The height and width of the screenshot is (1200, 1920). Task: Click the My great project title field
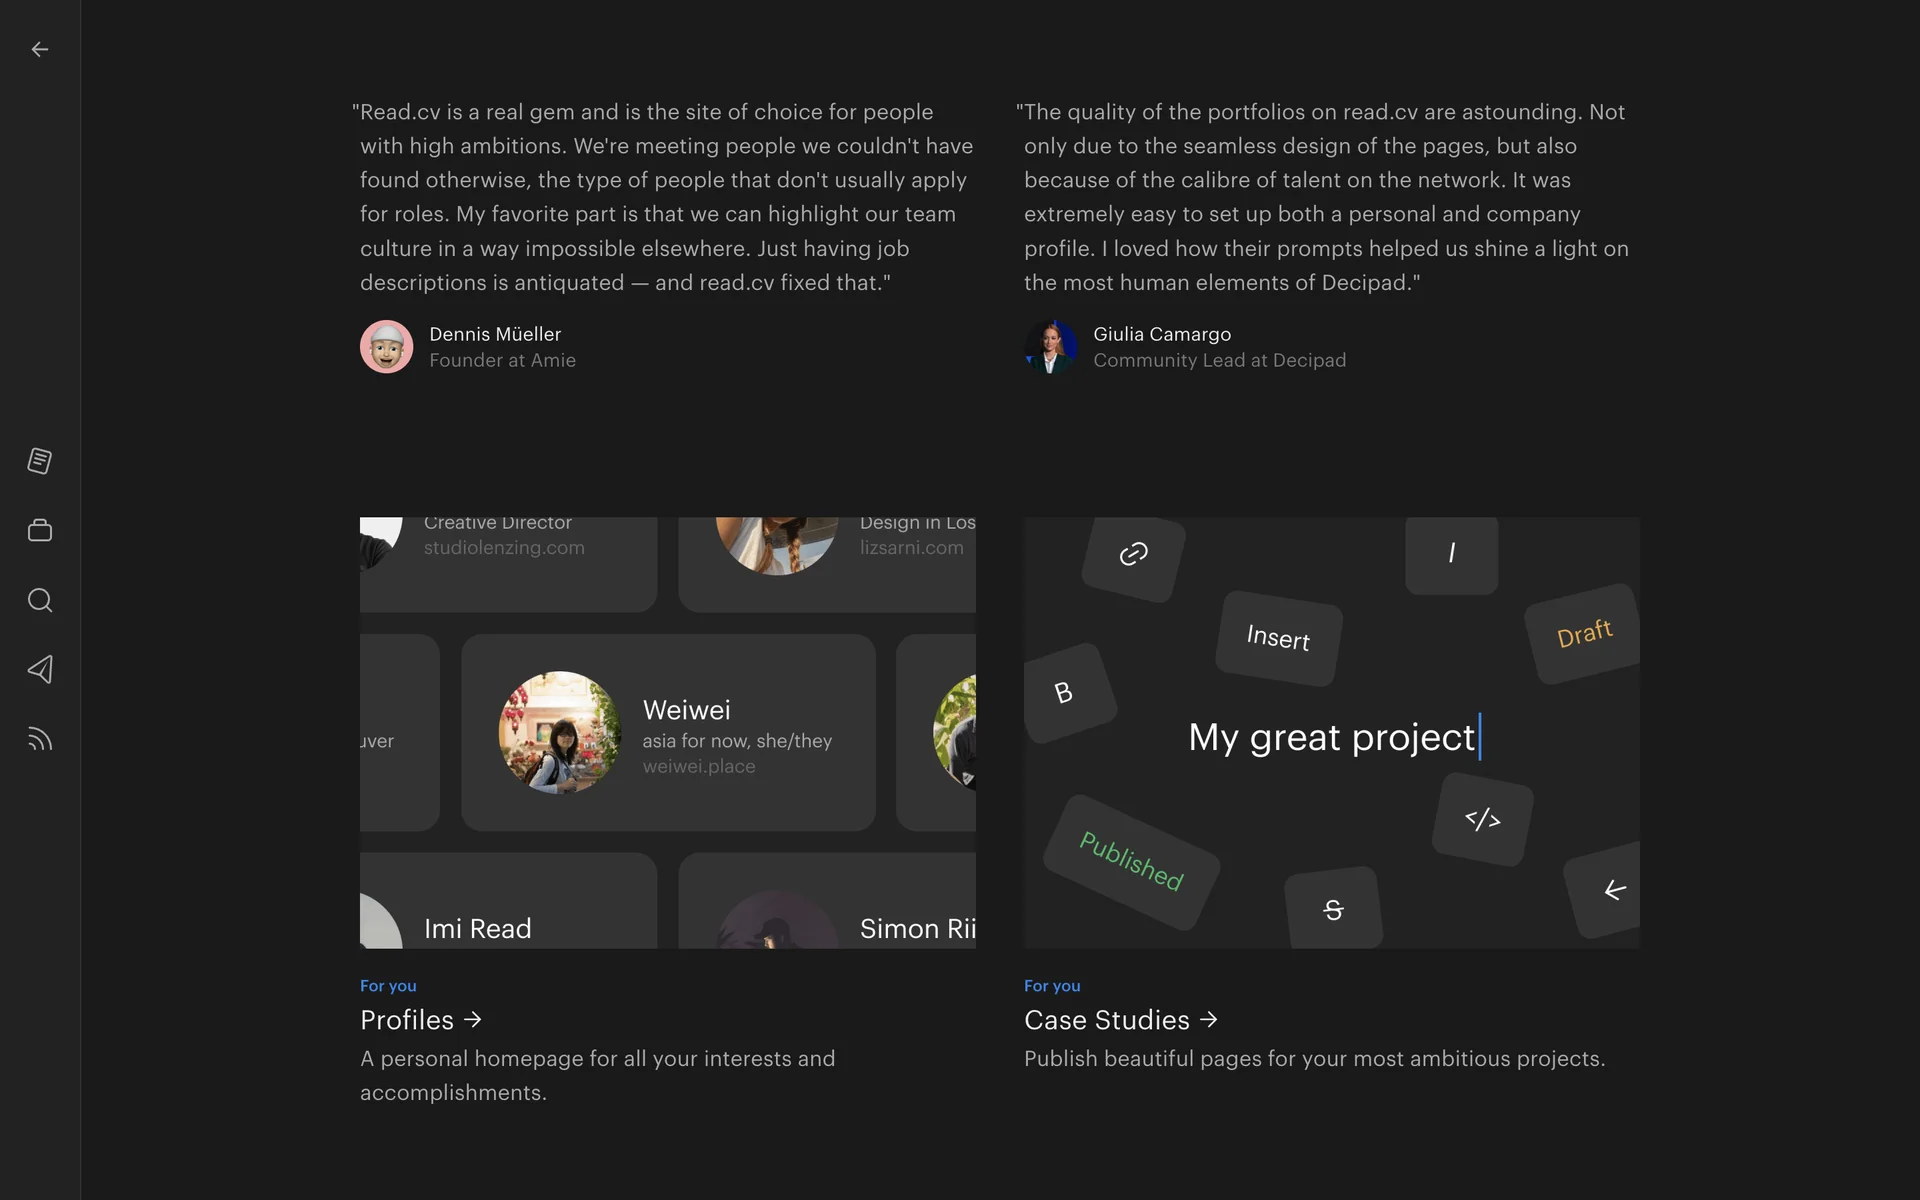pyautogui.click(x=1332, y=737)
